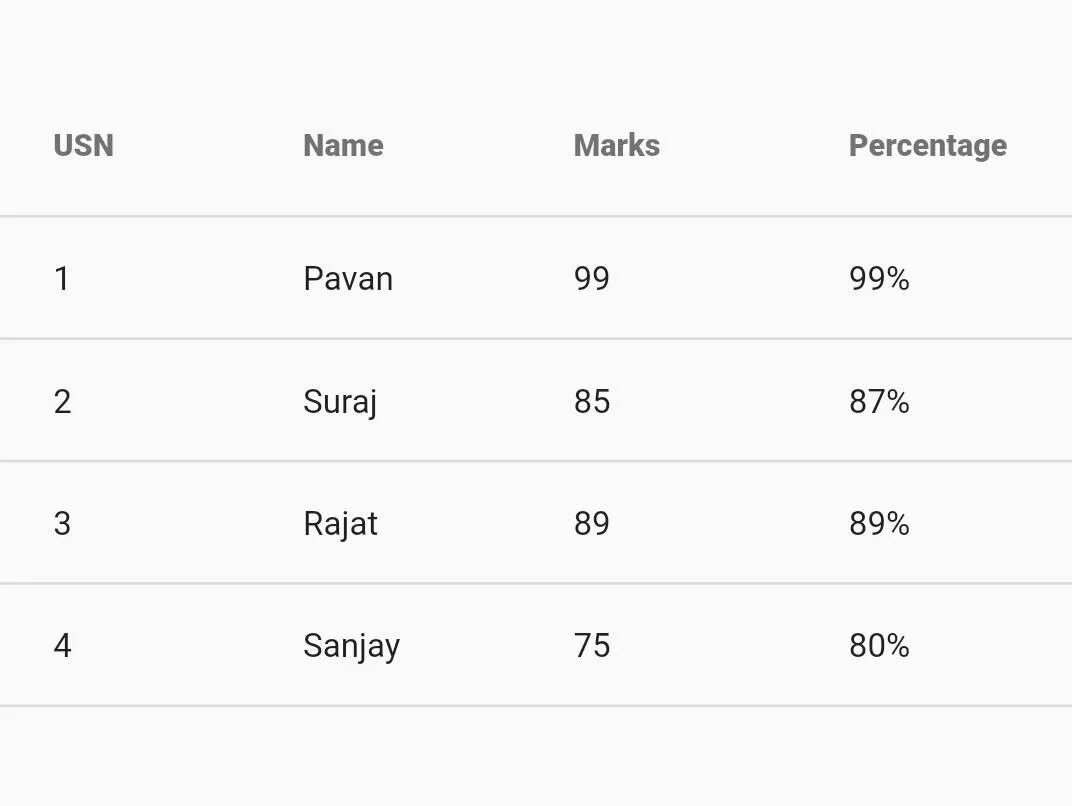Click the name Rajat
1072x806 pixels.
pyautogui.click(x=340, y=524)
